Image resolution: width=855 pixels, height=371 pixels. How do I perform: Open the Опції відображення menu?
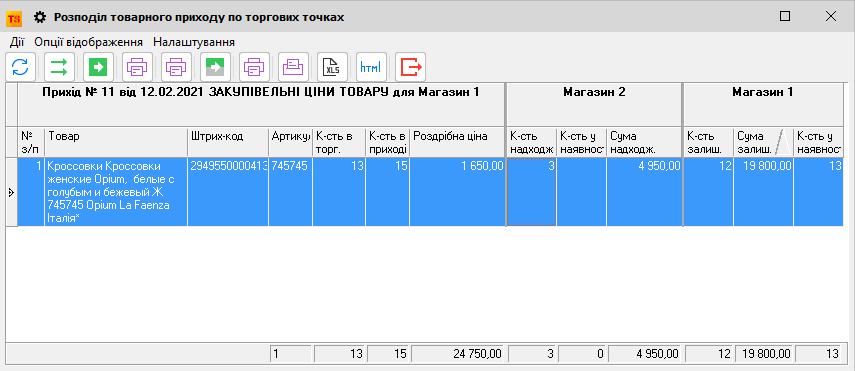tap(89, 42)
